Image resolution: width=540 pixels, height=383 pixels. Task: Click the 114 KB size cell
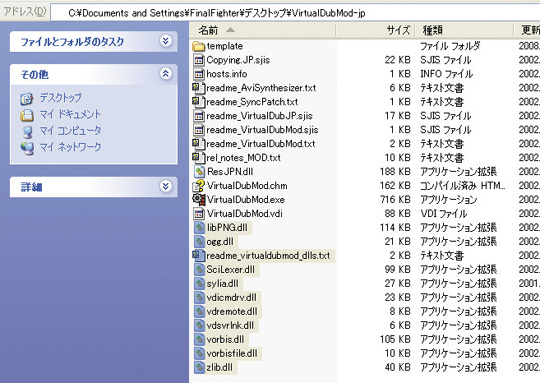[x=395, y=228]
